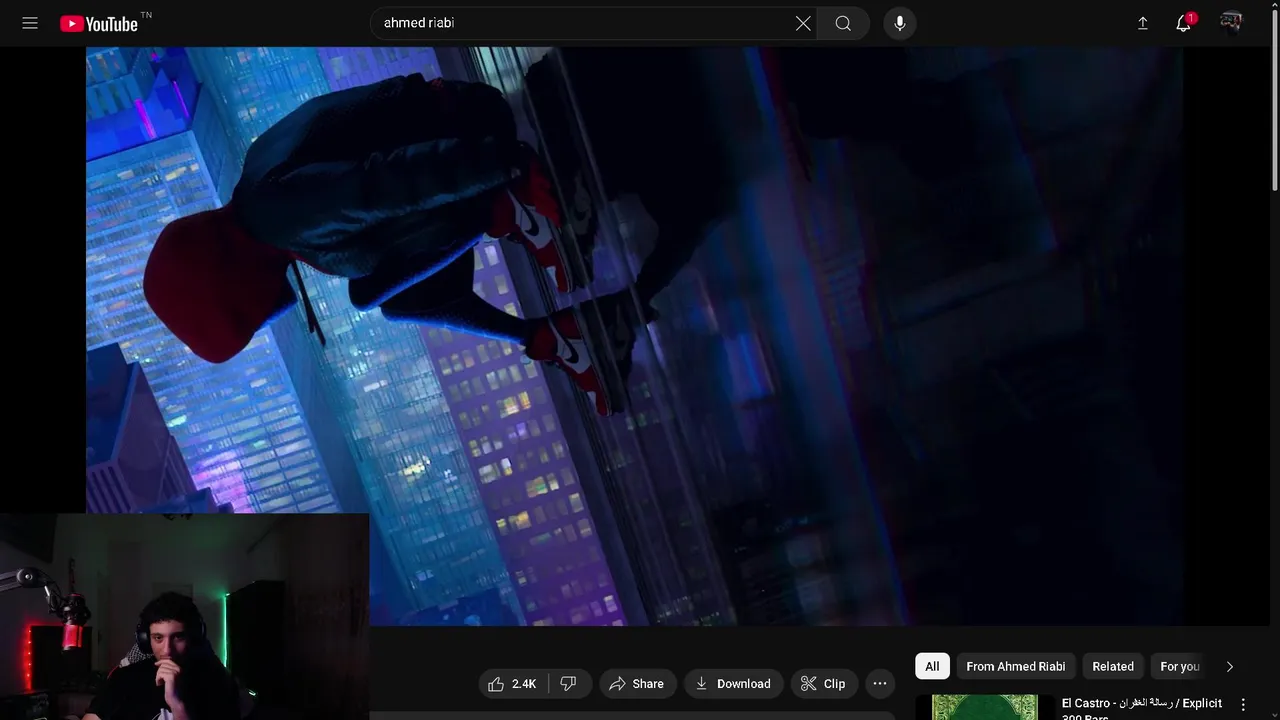This screenshot has width=1280, height=720.
Task: Share this video
Action: pos(636,684)
